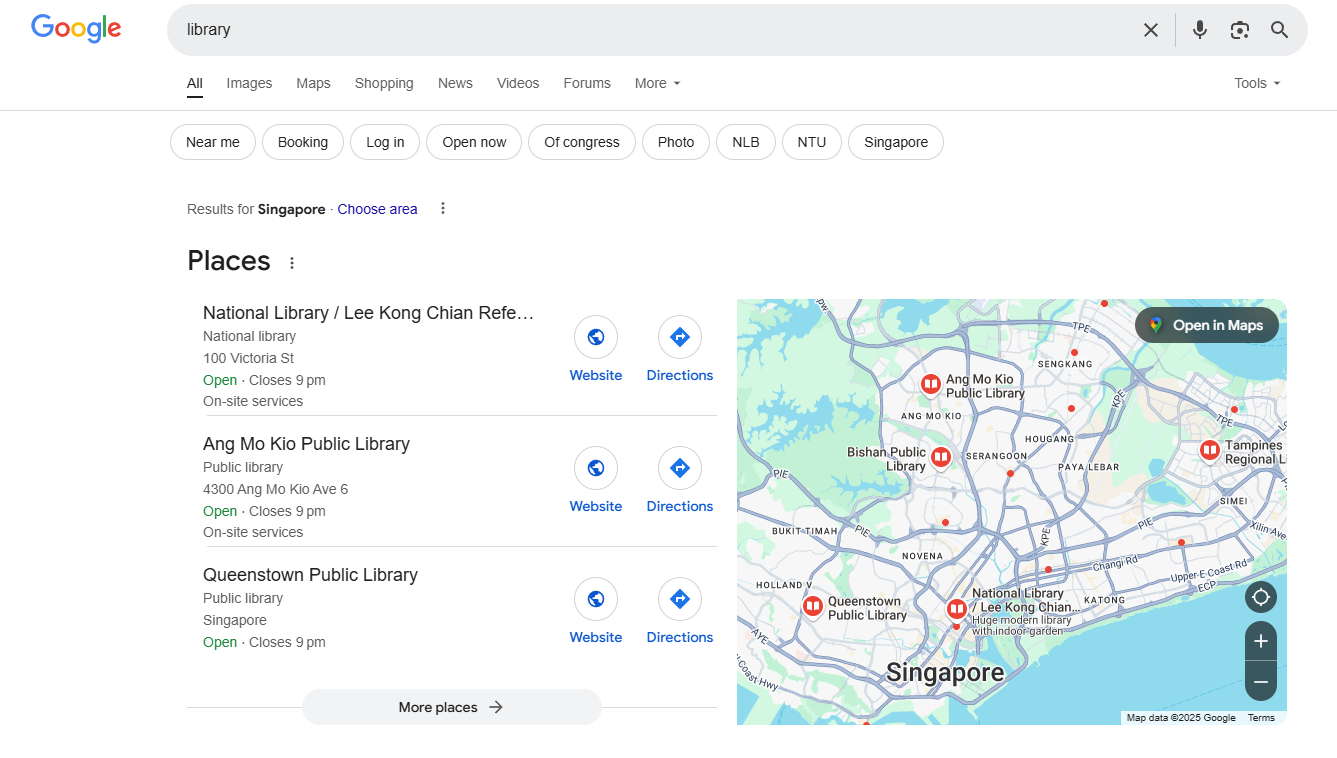
Task: Click Open in Maps button
Action: click(1207, 325)
